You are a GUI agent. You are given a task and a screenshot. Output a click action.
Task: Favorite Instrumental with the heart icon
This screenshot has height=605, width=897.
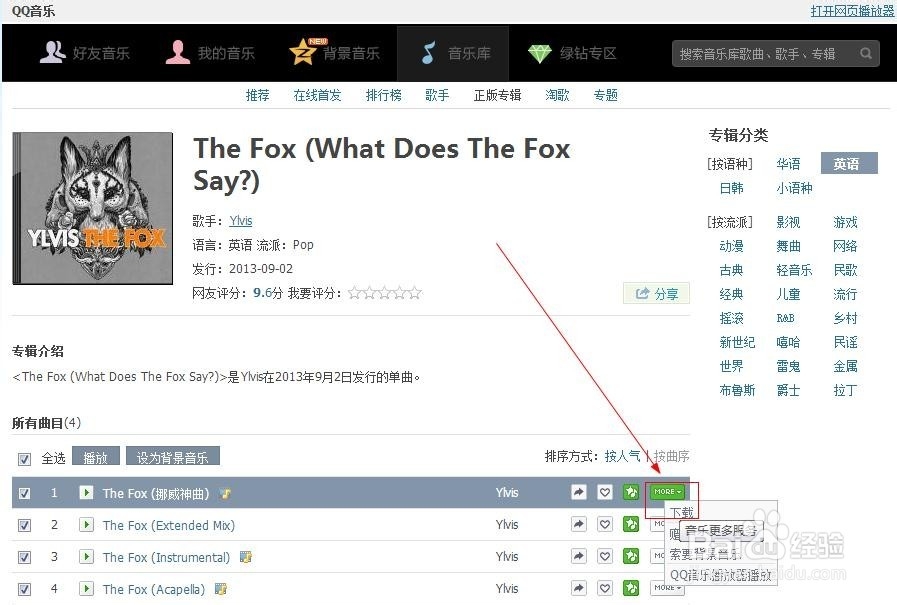pos(605,556)
